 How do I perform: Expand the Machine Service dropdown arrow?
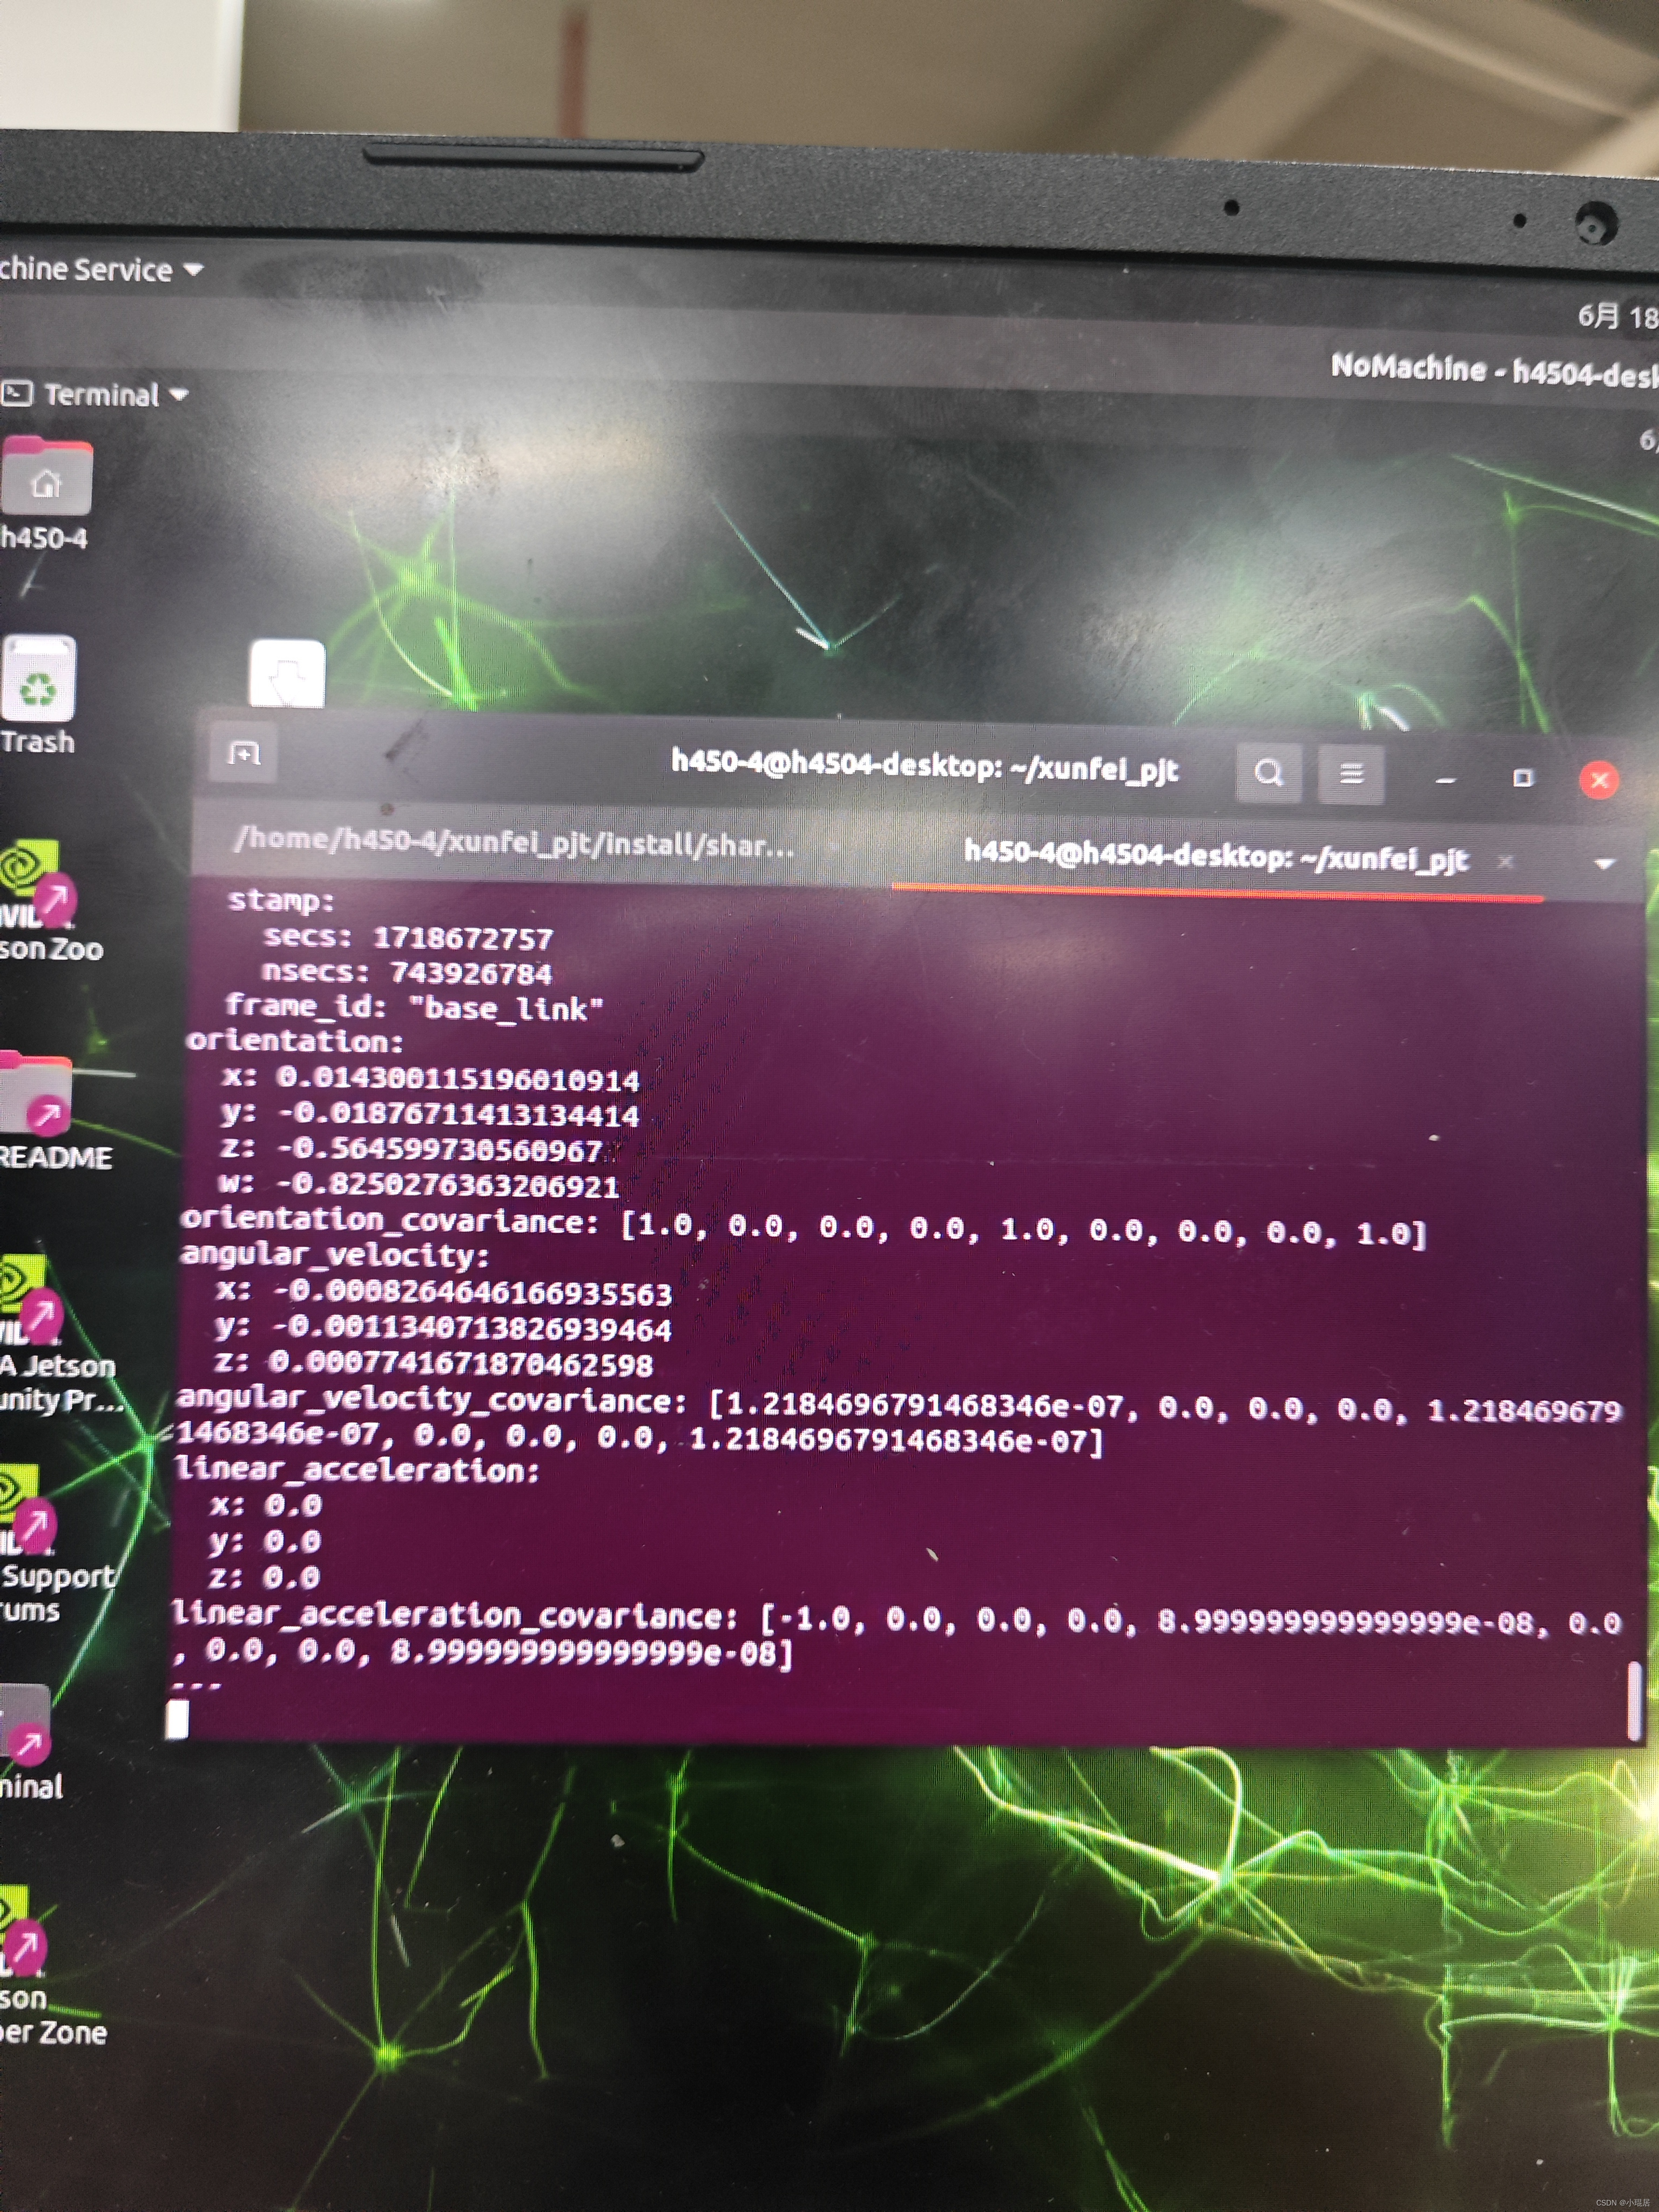(193, 270)
